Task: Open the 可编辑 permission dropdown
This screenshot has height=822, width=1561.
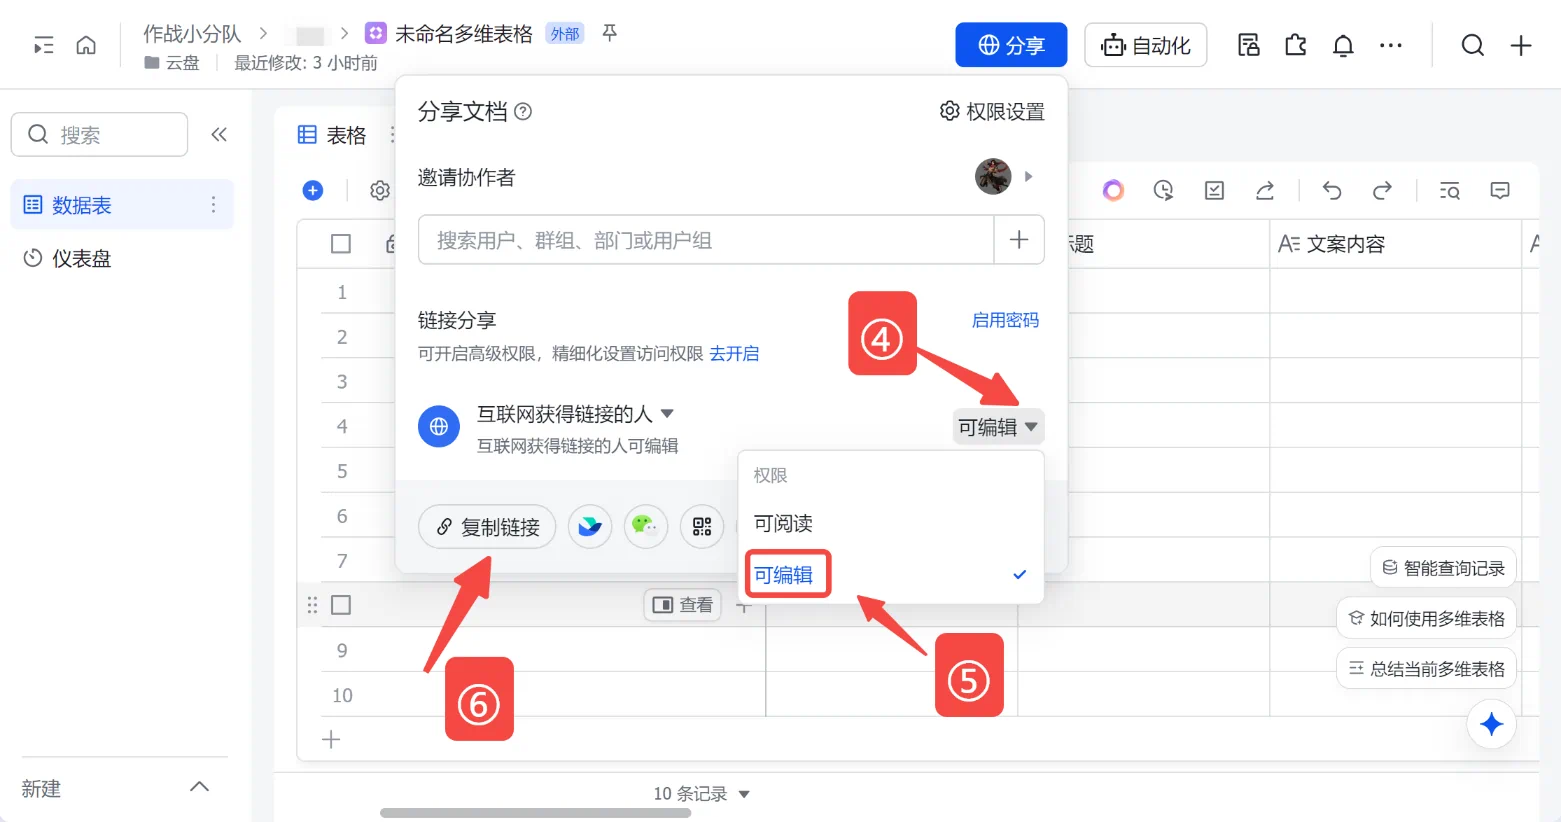Action: 997,427
